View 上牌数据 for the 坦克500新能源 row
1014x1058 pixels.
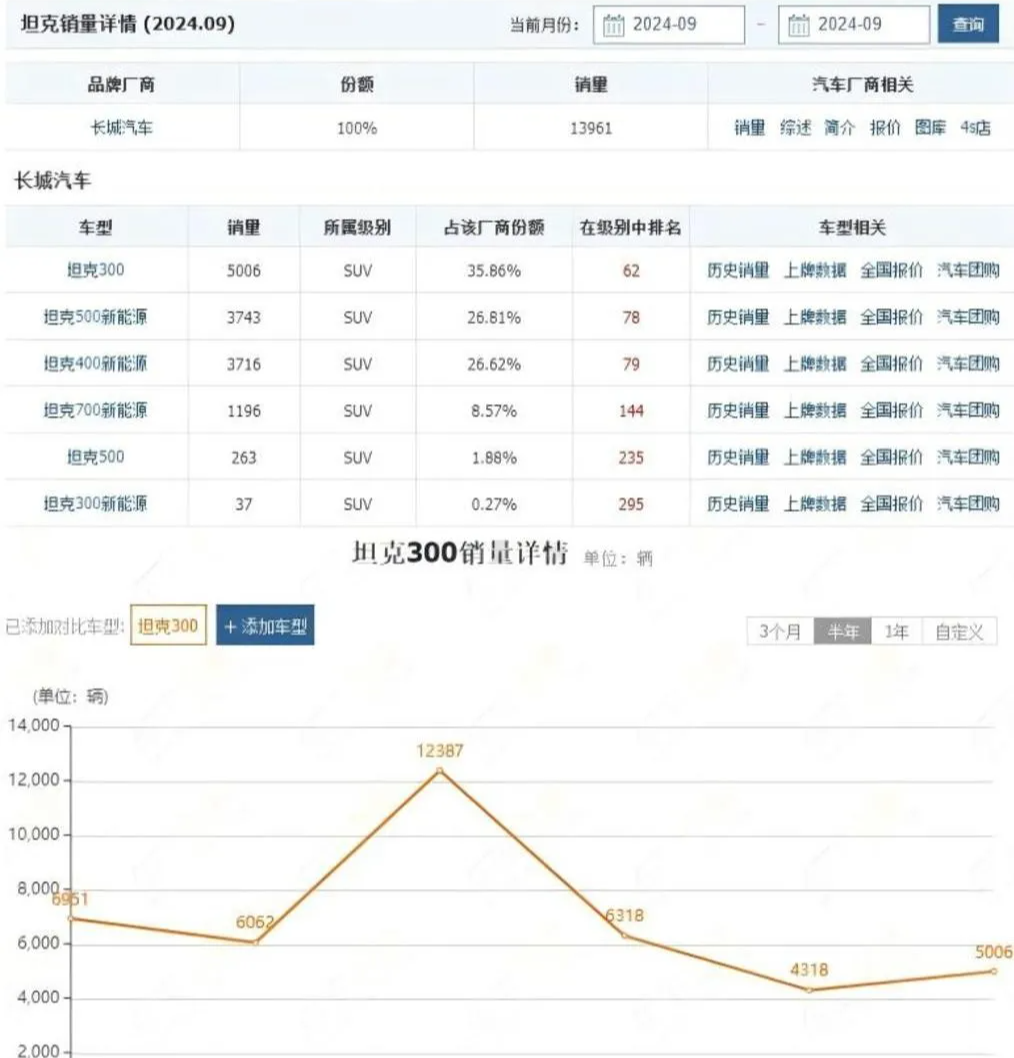coord(814,317)
